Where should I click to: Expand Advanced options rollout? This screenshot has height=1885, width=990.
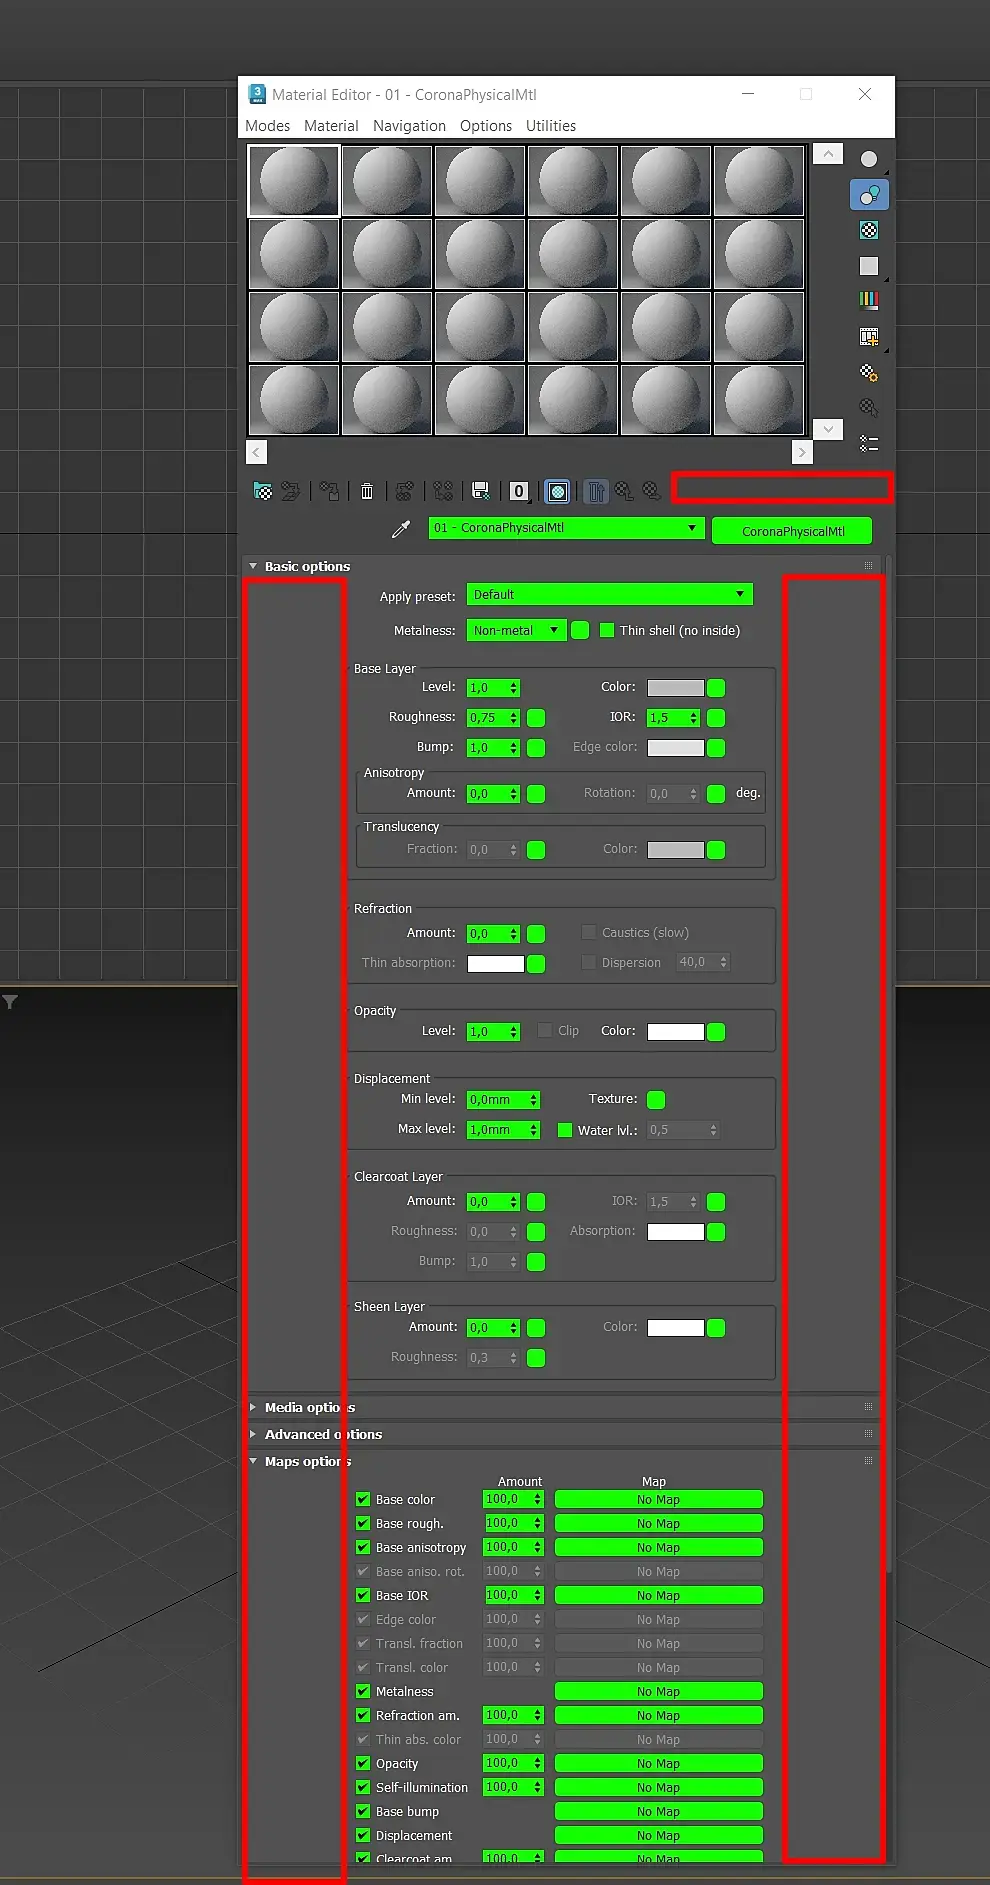coord(315,1434)
